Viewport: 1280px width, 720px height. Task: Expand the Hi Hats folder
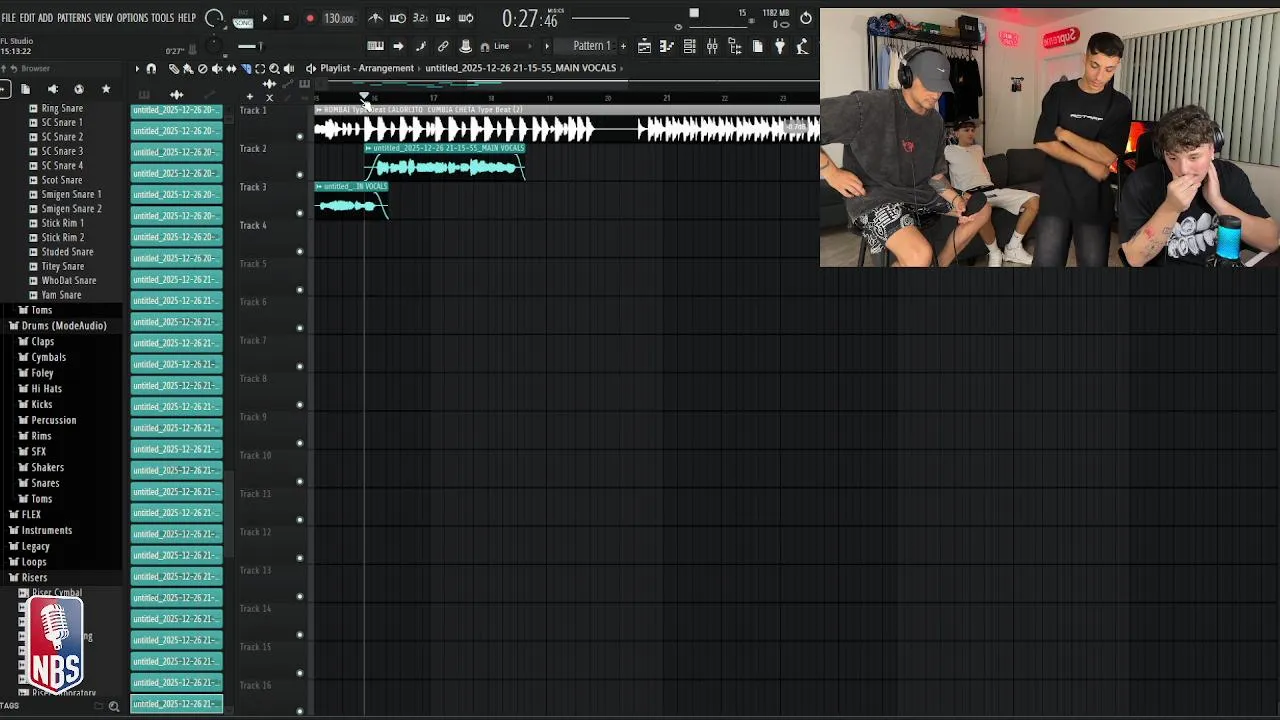coord(46,388)
